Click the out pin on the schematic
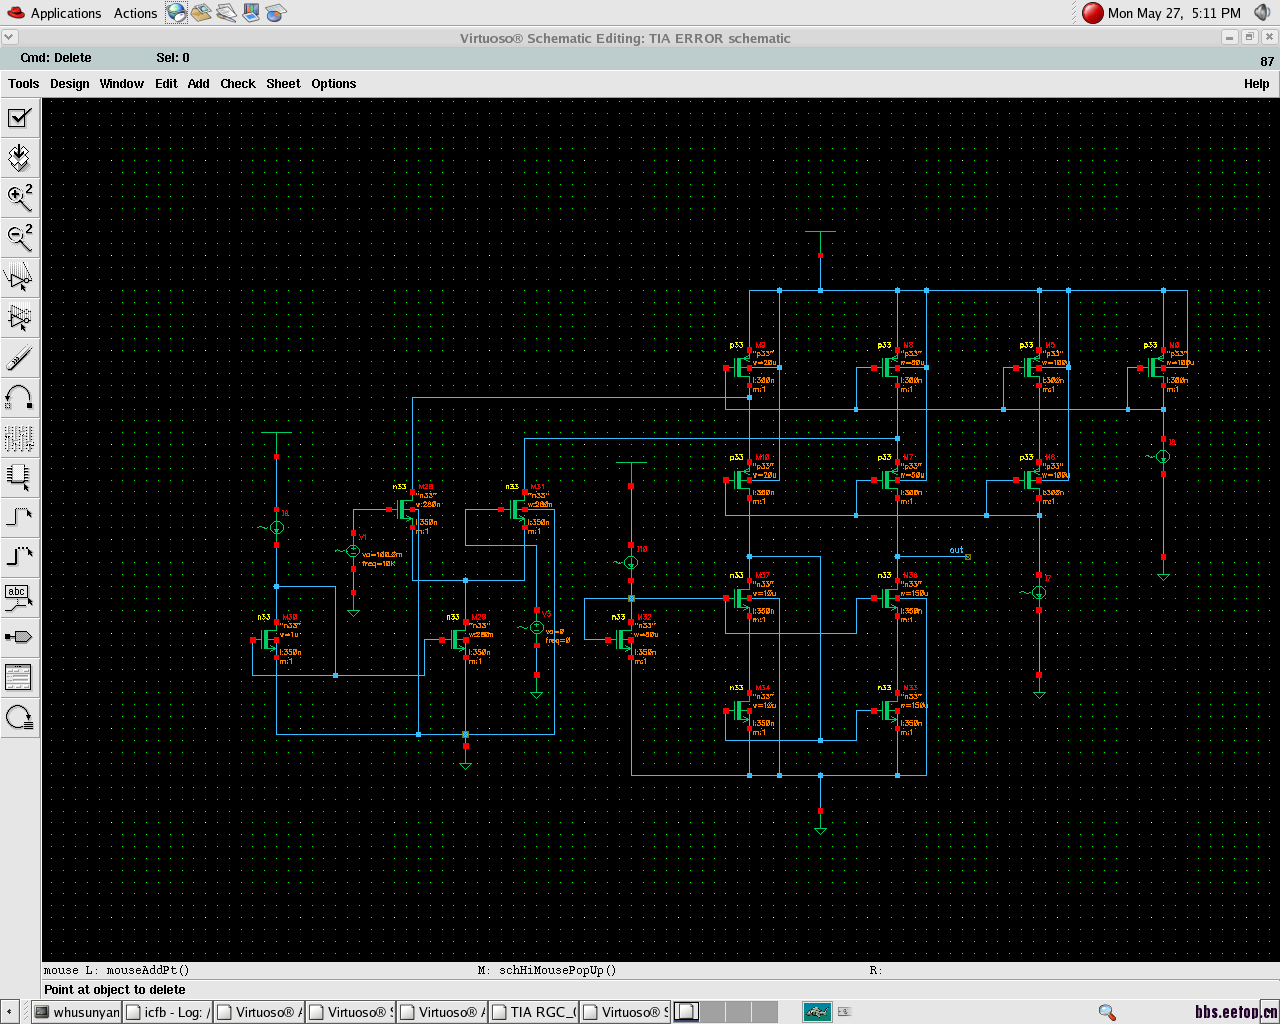This screenshot has height=1024, width=1280. [967, 556]
